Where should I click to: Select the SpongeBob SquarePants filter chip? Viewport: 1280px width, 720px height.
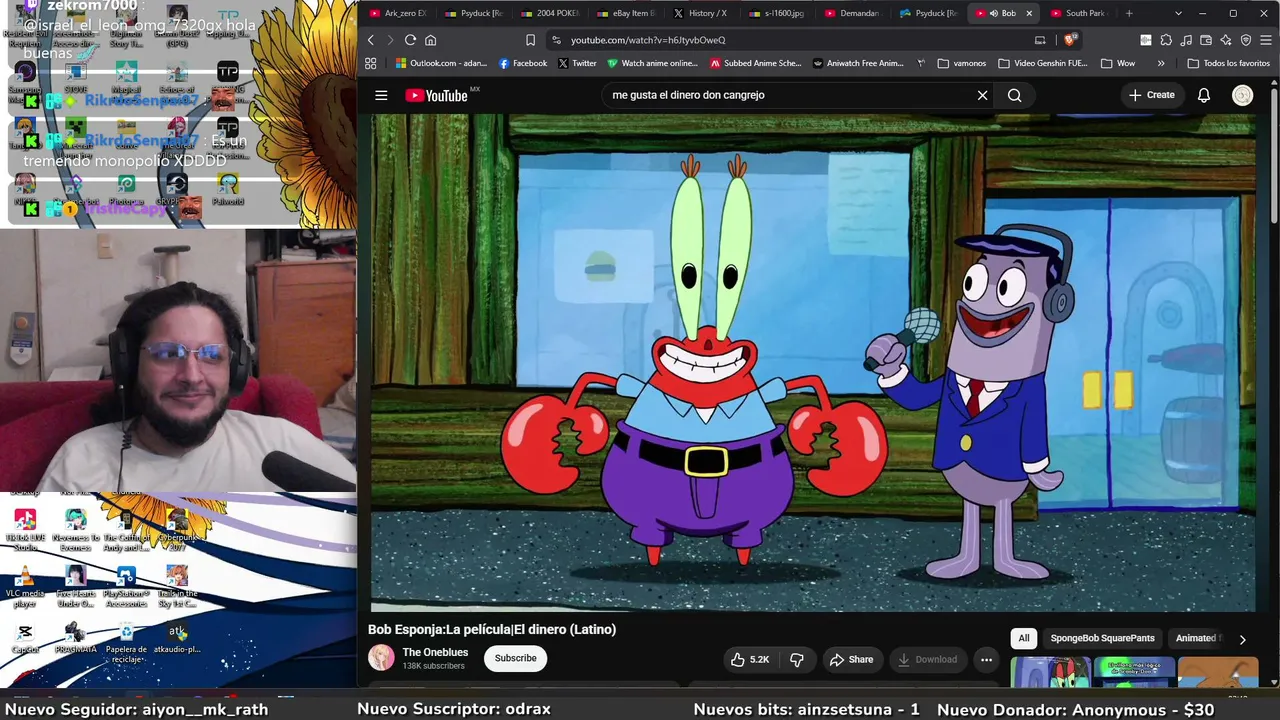1102,638
